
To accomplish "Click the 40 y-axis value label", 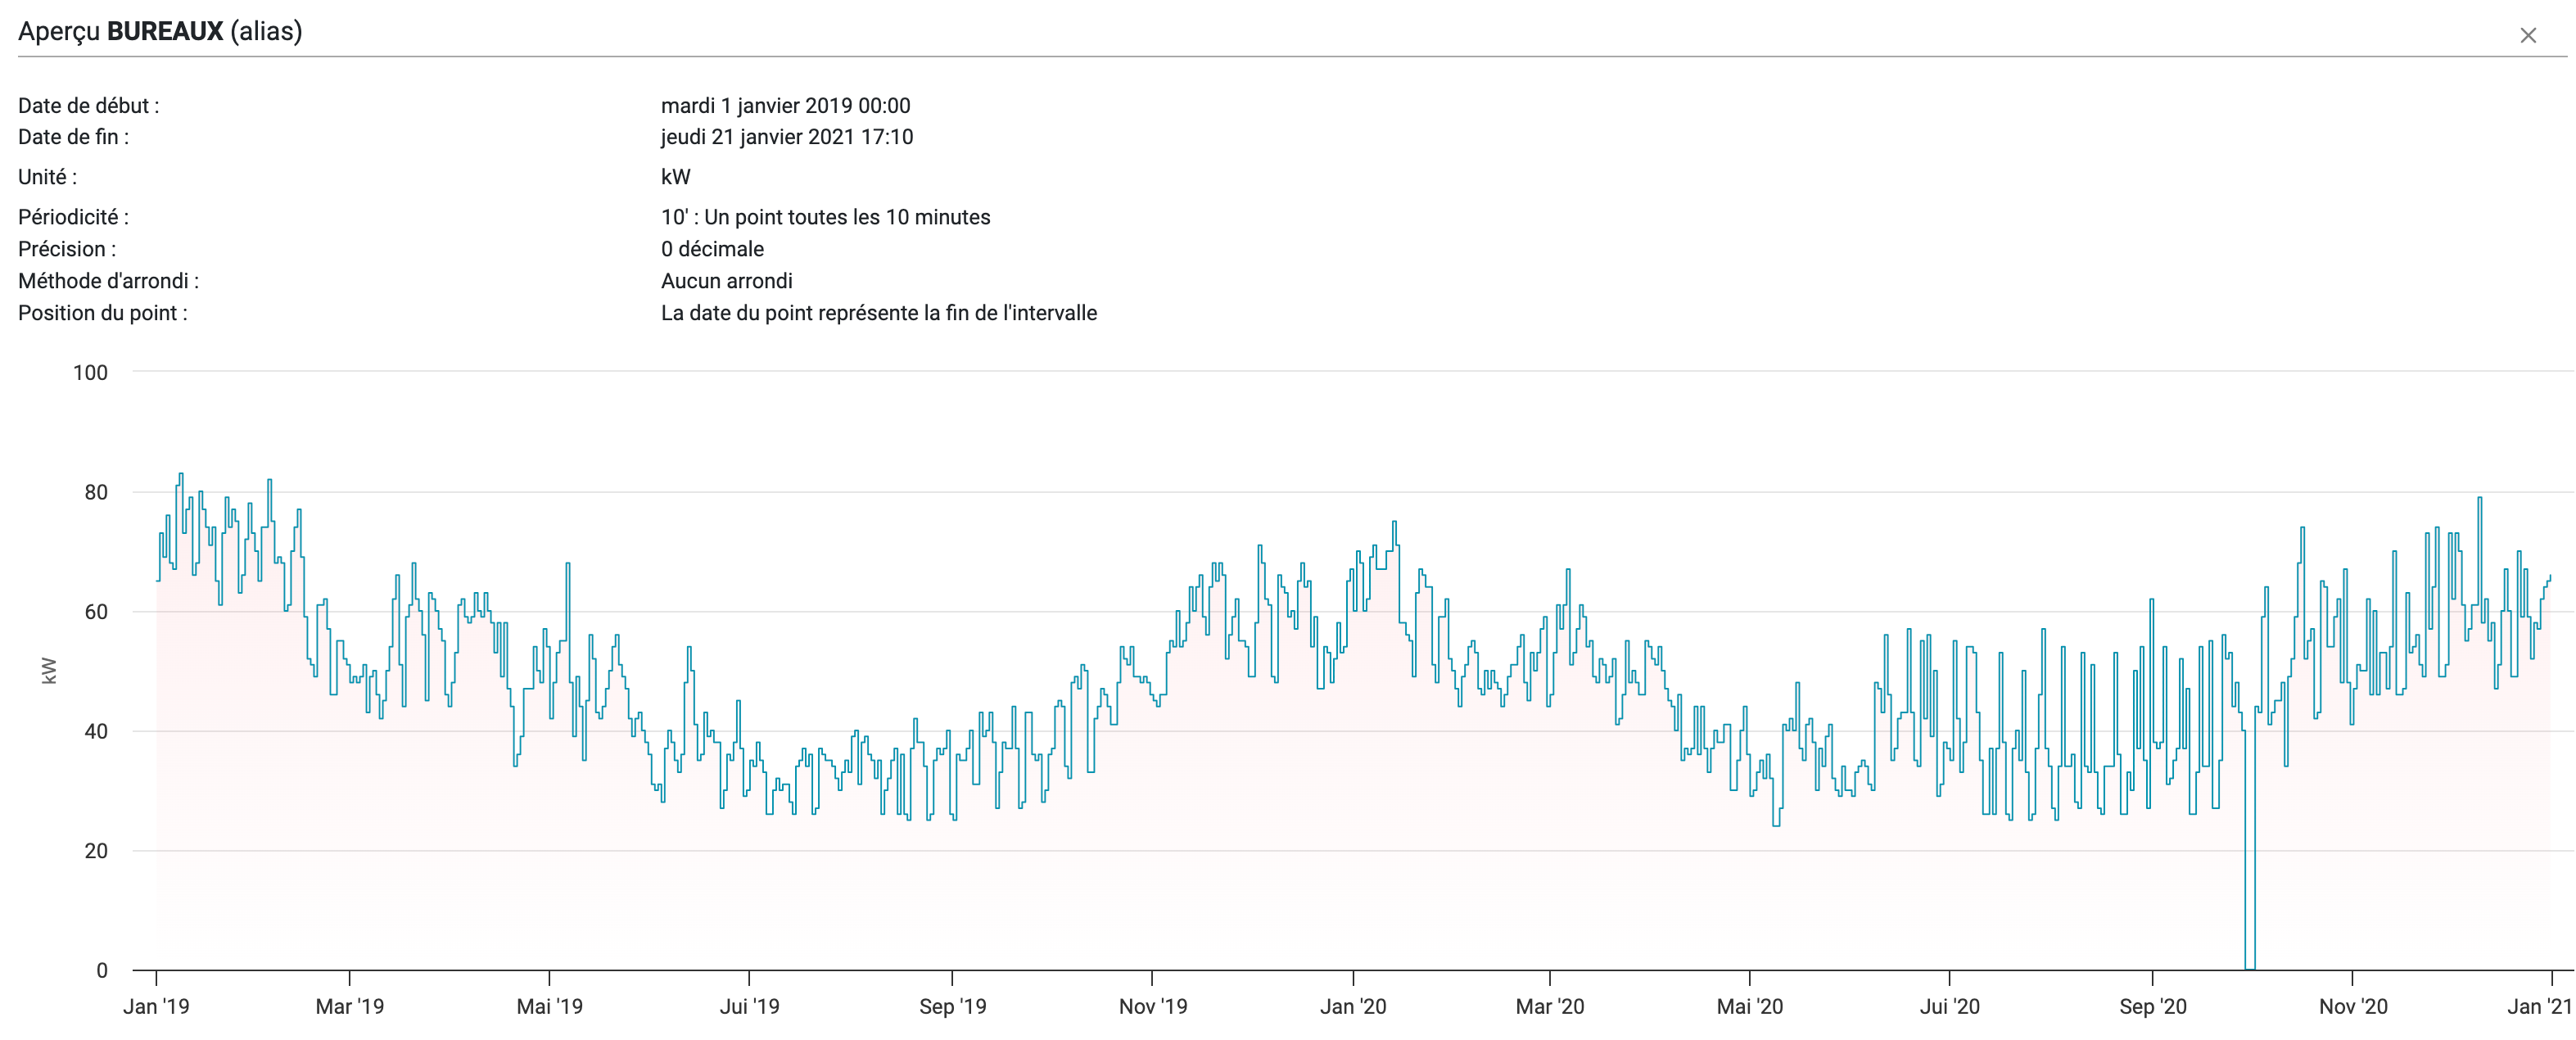I will (x=96, y=731).
